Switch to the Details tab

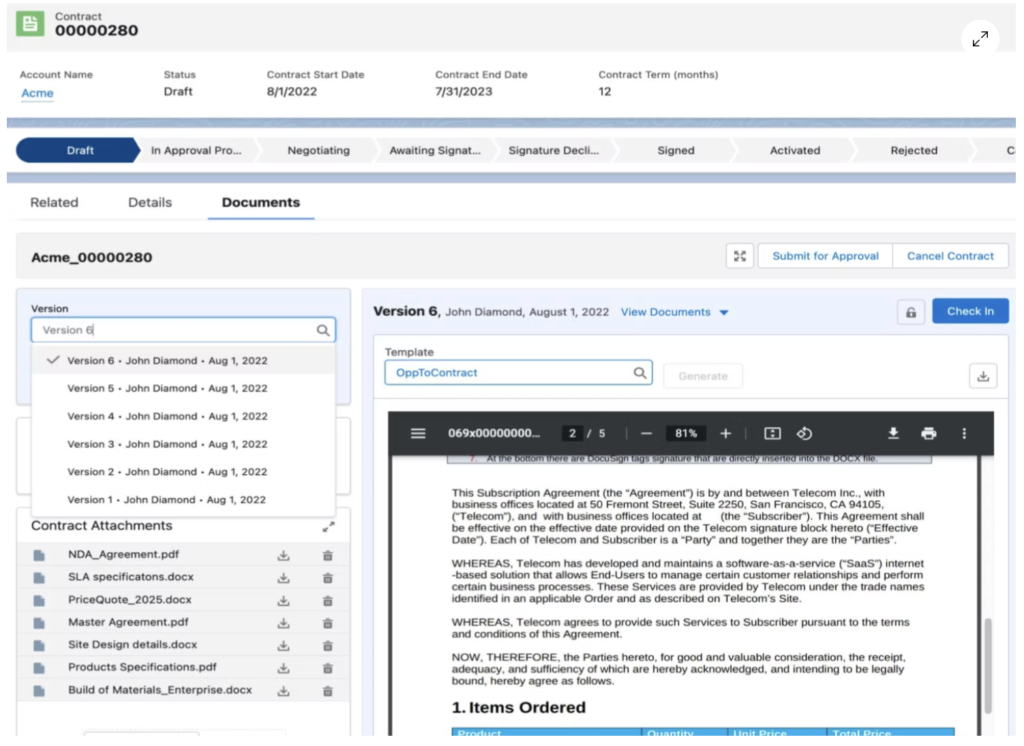(149, 202)
